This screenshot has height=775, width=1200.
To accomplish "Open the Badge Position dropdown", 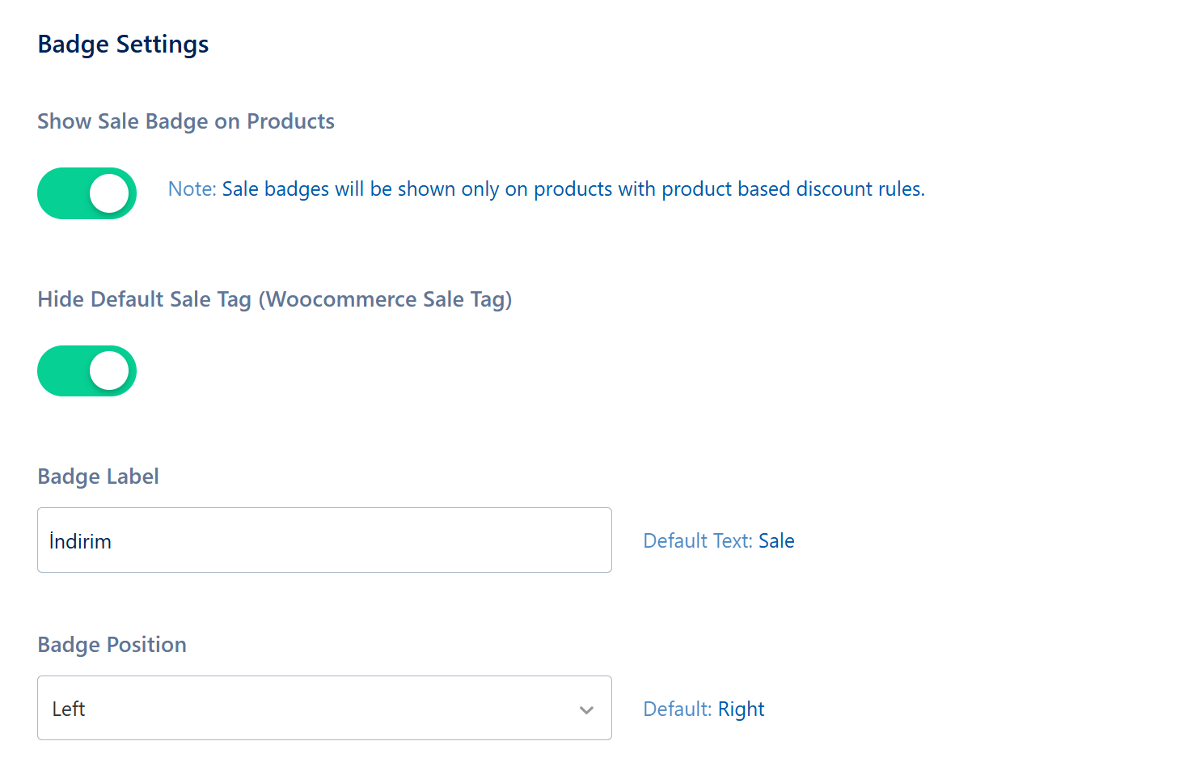I will coord(324,708).
